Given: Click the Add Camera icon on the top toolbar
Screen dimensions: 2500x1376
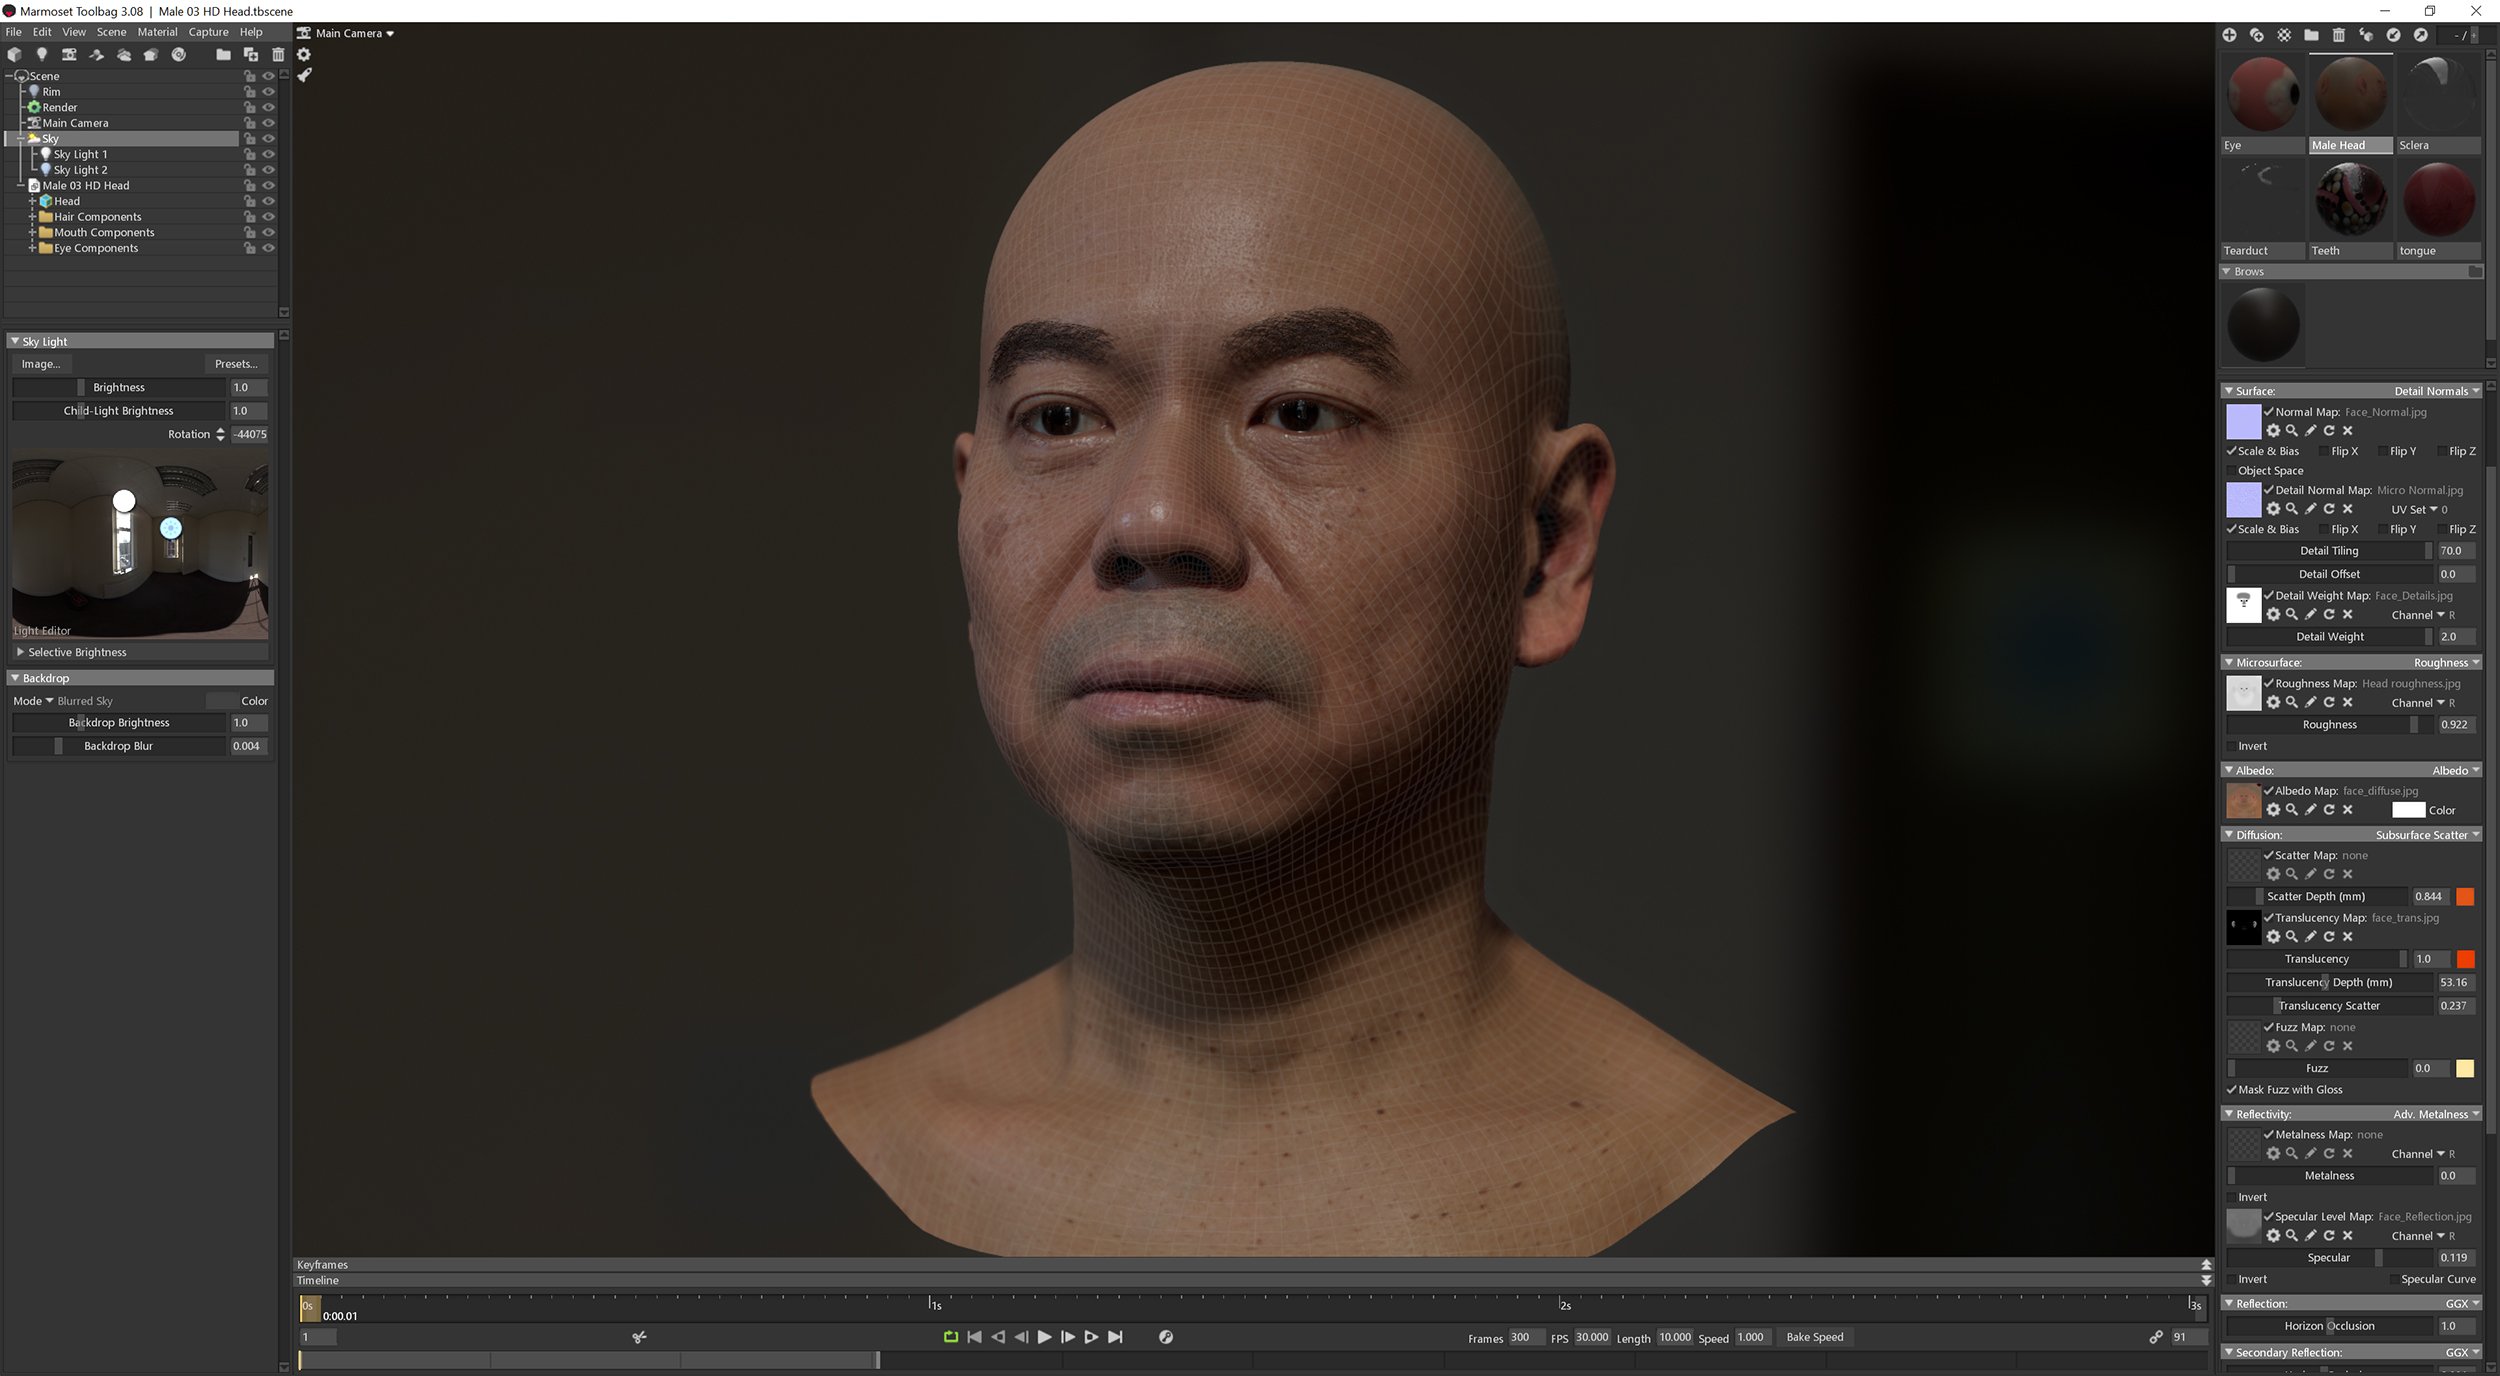Looking at the screenshot, I should tap(69, 55).
